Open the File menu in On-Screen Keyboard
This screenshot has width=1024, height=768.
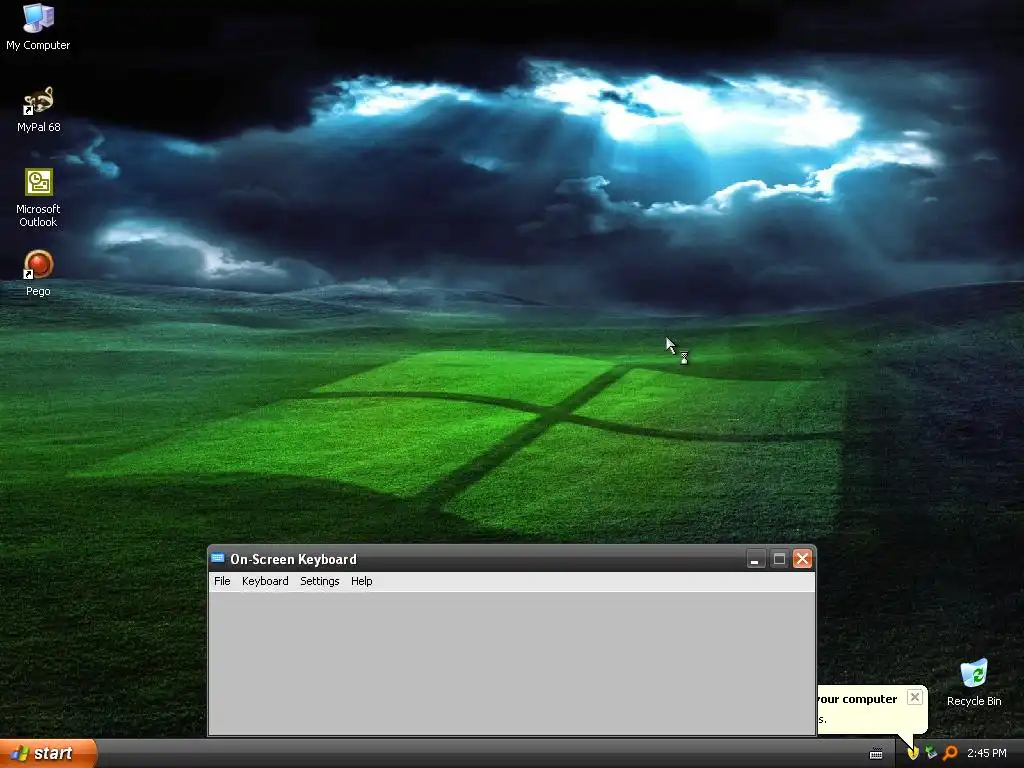[222, 581]
